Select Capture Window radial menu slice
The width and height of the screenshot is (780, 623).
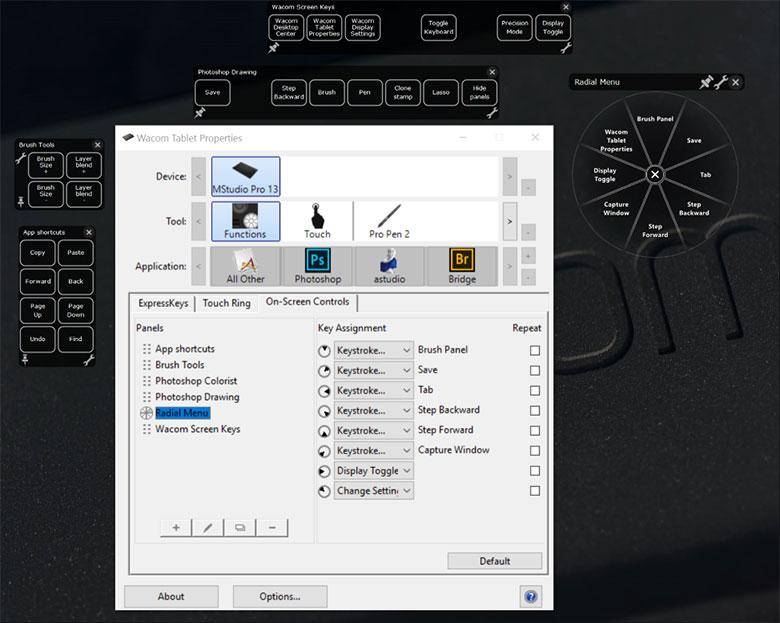click(x=616, y=208)
